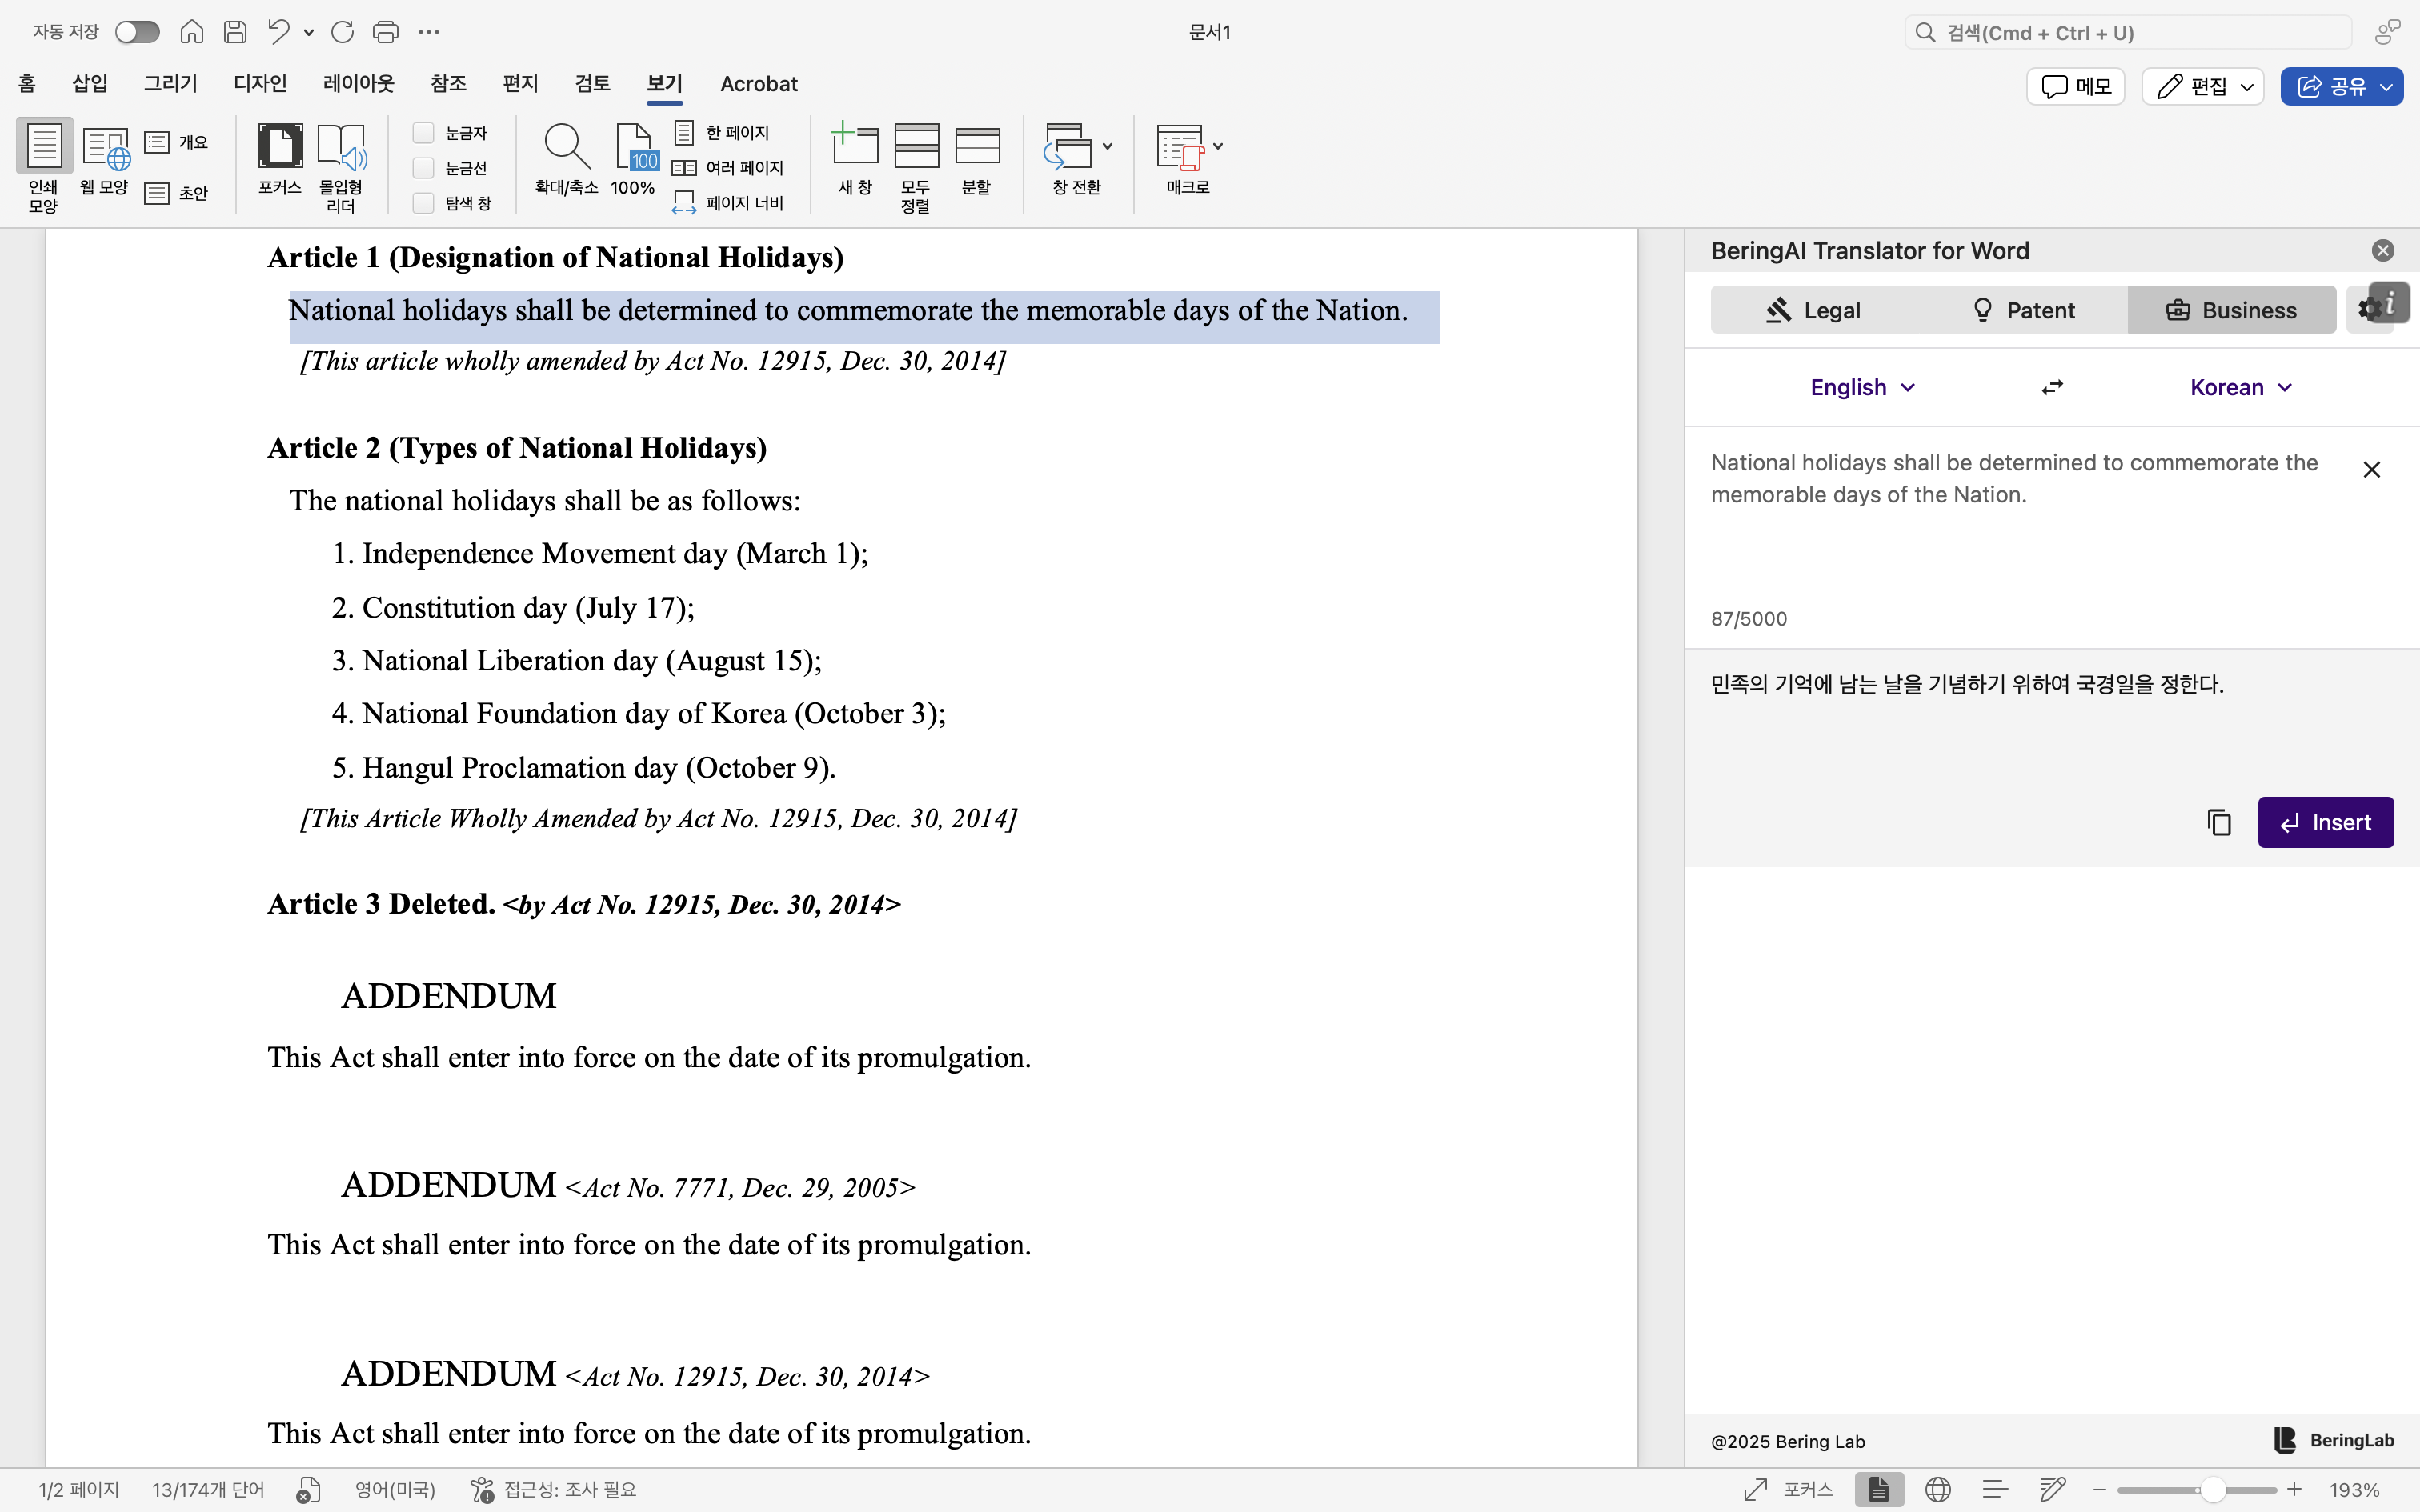Screen dimensions: 2420x1512
Task: Swap source and target languages
Action: pos(2052,388)
